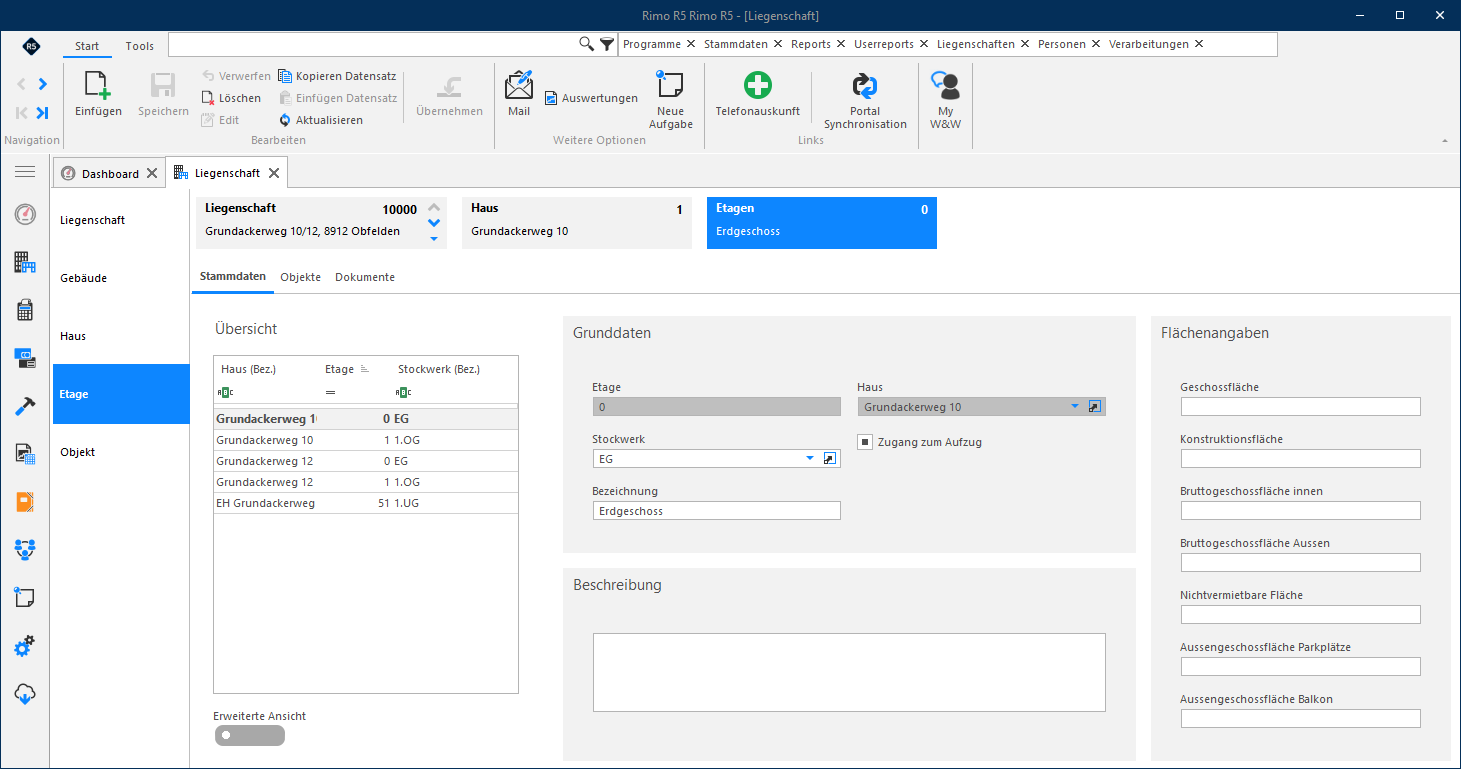Jump to last record
The height and width of the screenshot is (769, 1461).
click(42, 113)
